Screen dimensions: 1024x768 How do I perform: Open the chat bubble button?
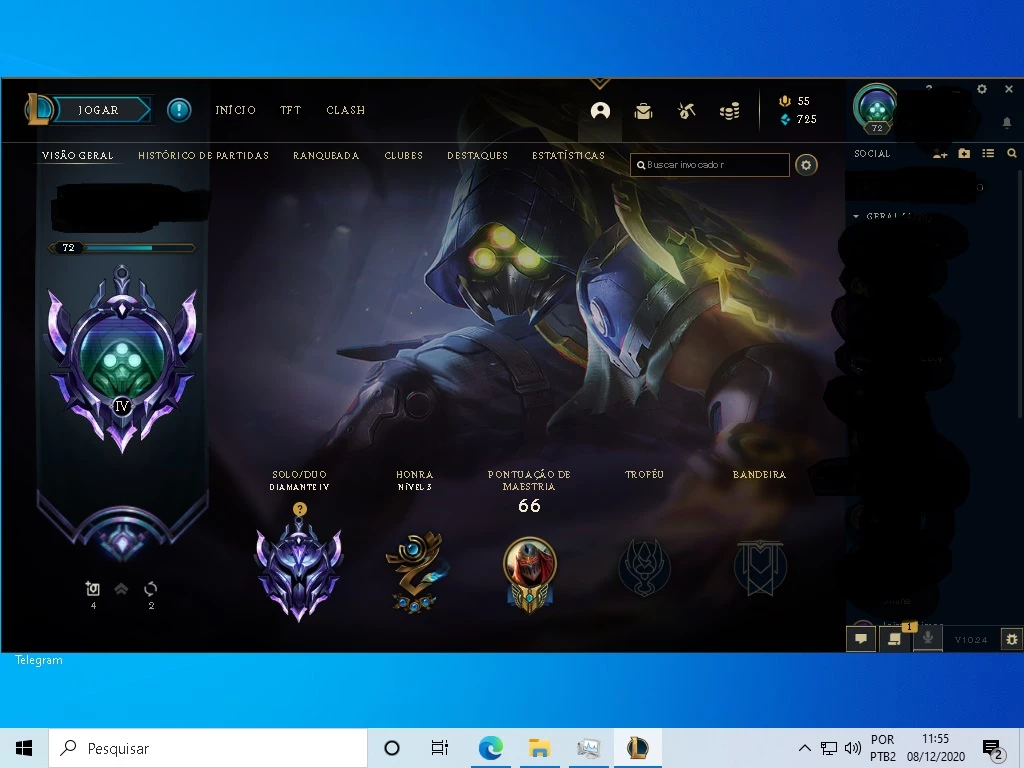[861, 639]
